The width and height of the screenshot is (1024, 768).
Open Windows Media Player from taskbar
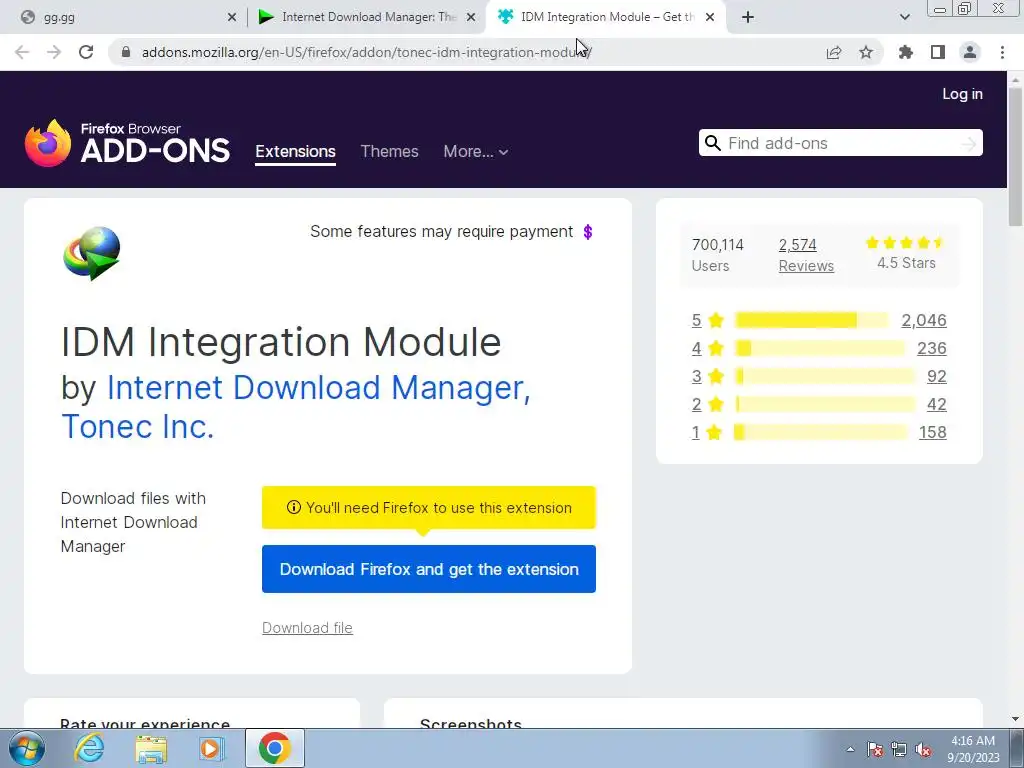[x=212, y=748]
